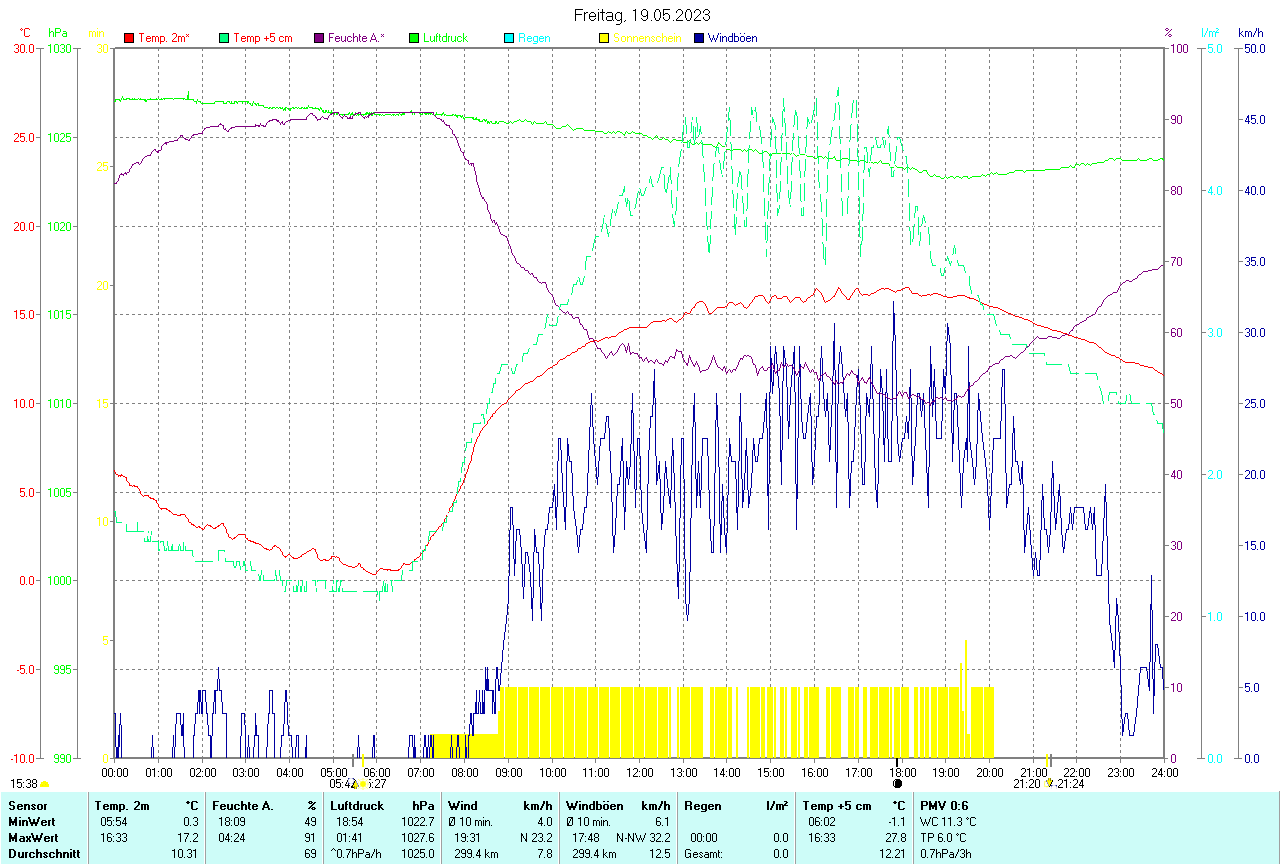Click maximum pressure value 1027.6

(417, 838)
